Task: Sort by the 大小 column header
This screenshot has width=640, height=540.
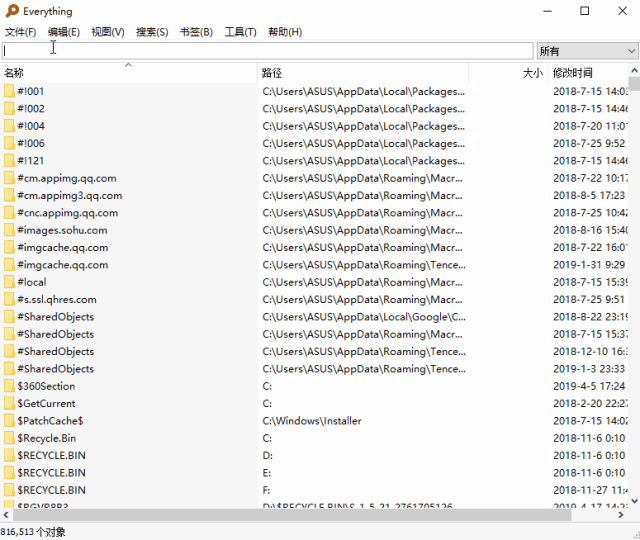Action: (508, 73)
